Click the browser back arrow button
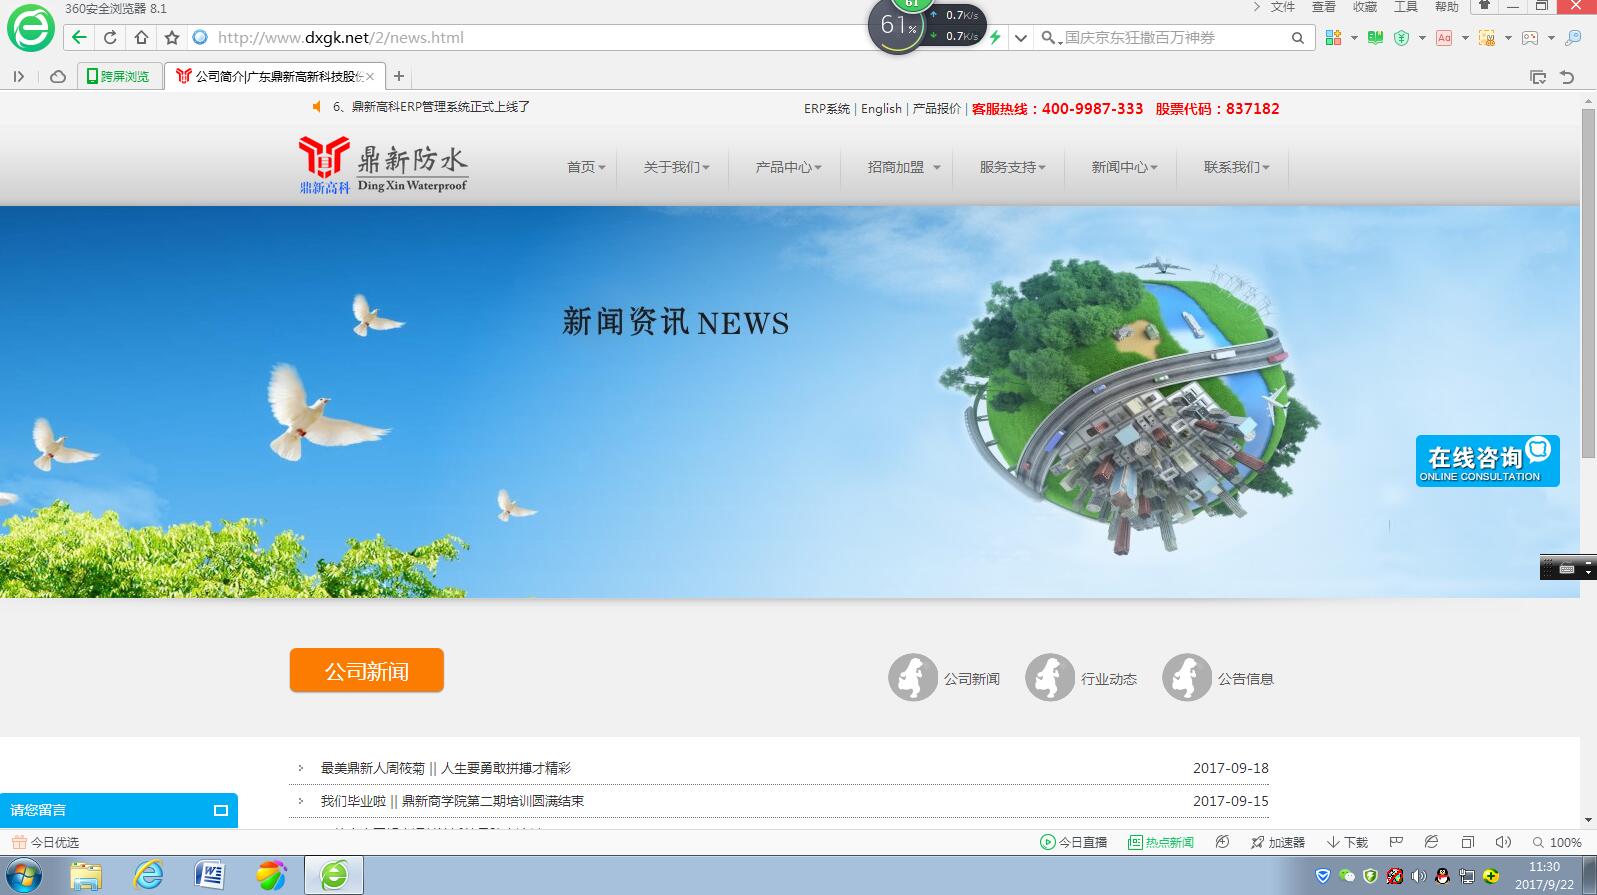This screenshot has height=895, width=1597. tap(79, 38)
